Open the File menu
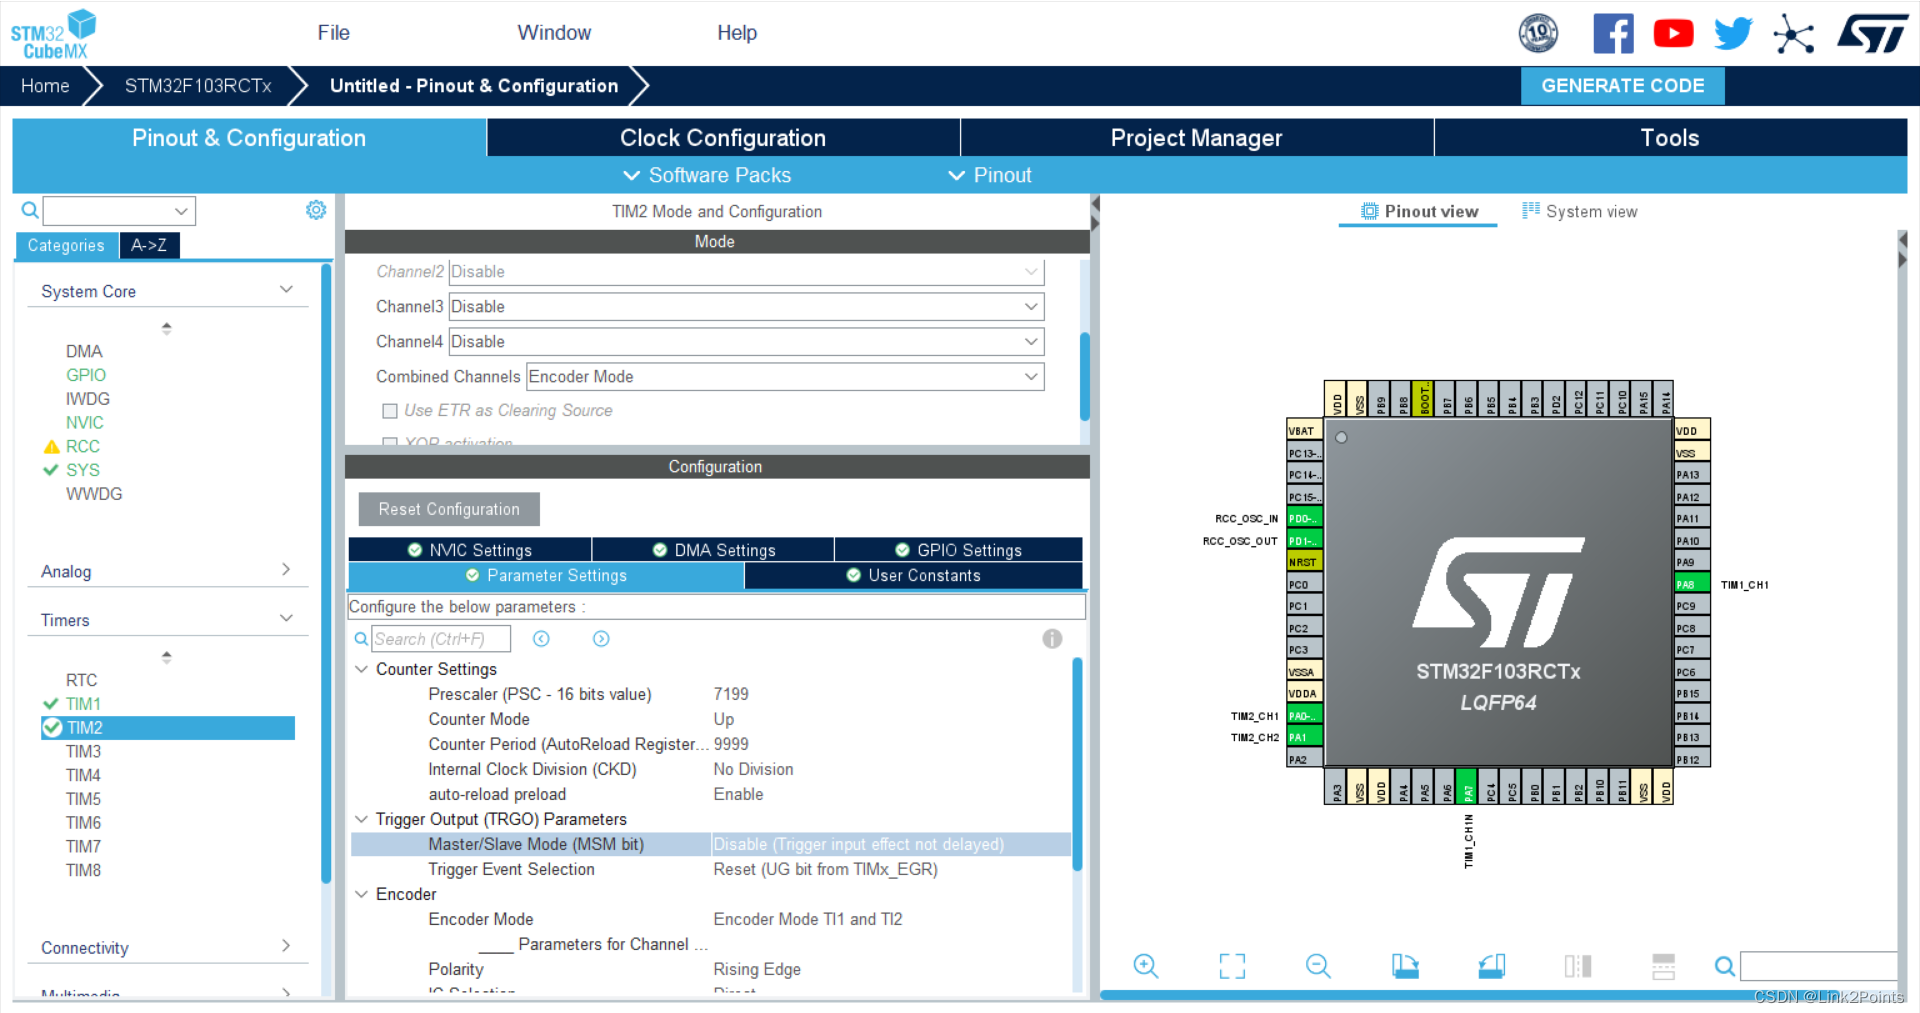The image size is (1920, 1013). click(334, 33)
